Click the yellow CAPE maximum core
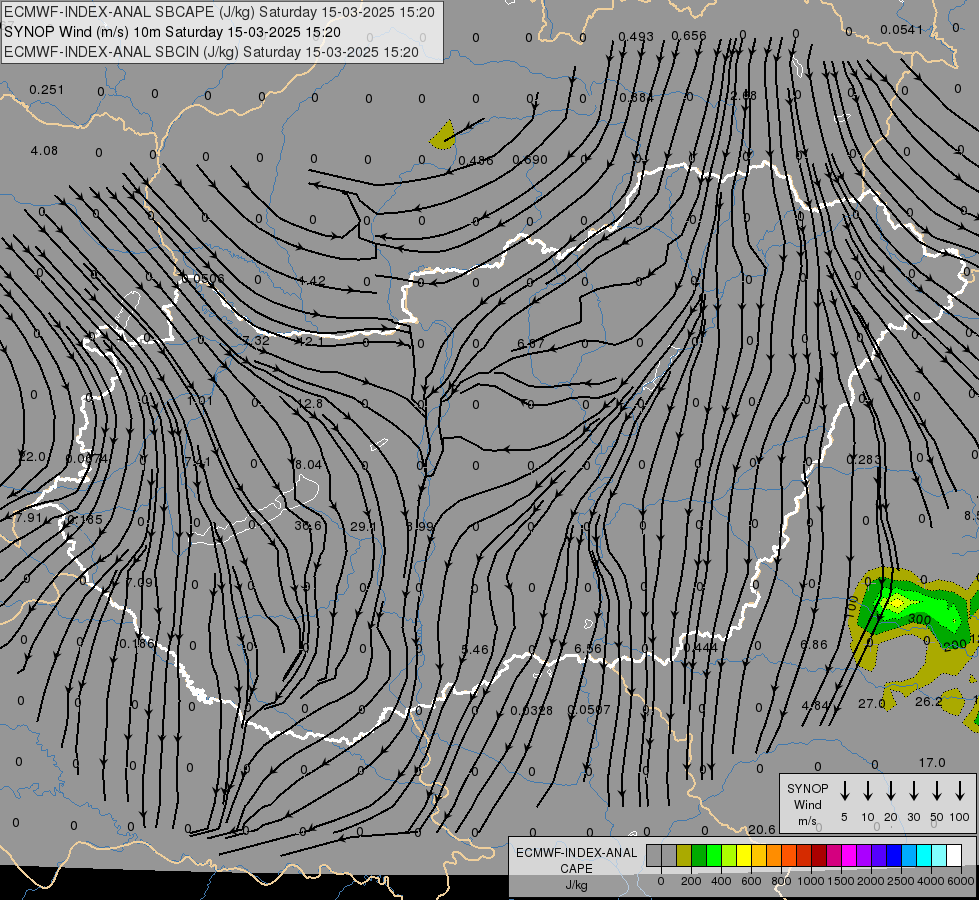The image size is (979, 900). (x=897, y=603)
